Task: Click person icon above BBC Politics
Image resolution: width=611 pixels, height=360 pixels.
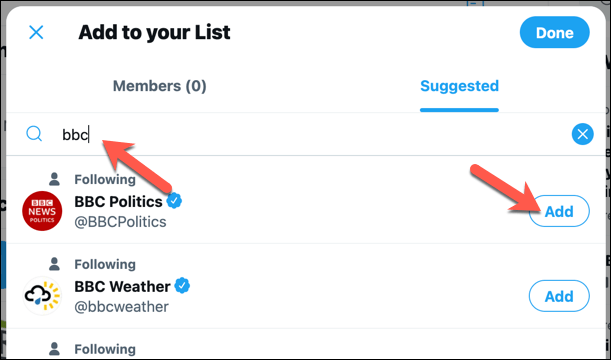Action: (x=55, y=179)
